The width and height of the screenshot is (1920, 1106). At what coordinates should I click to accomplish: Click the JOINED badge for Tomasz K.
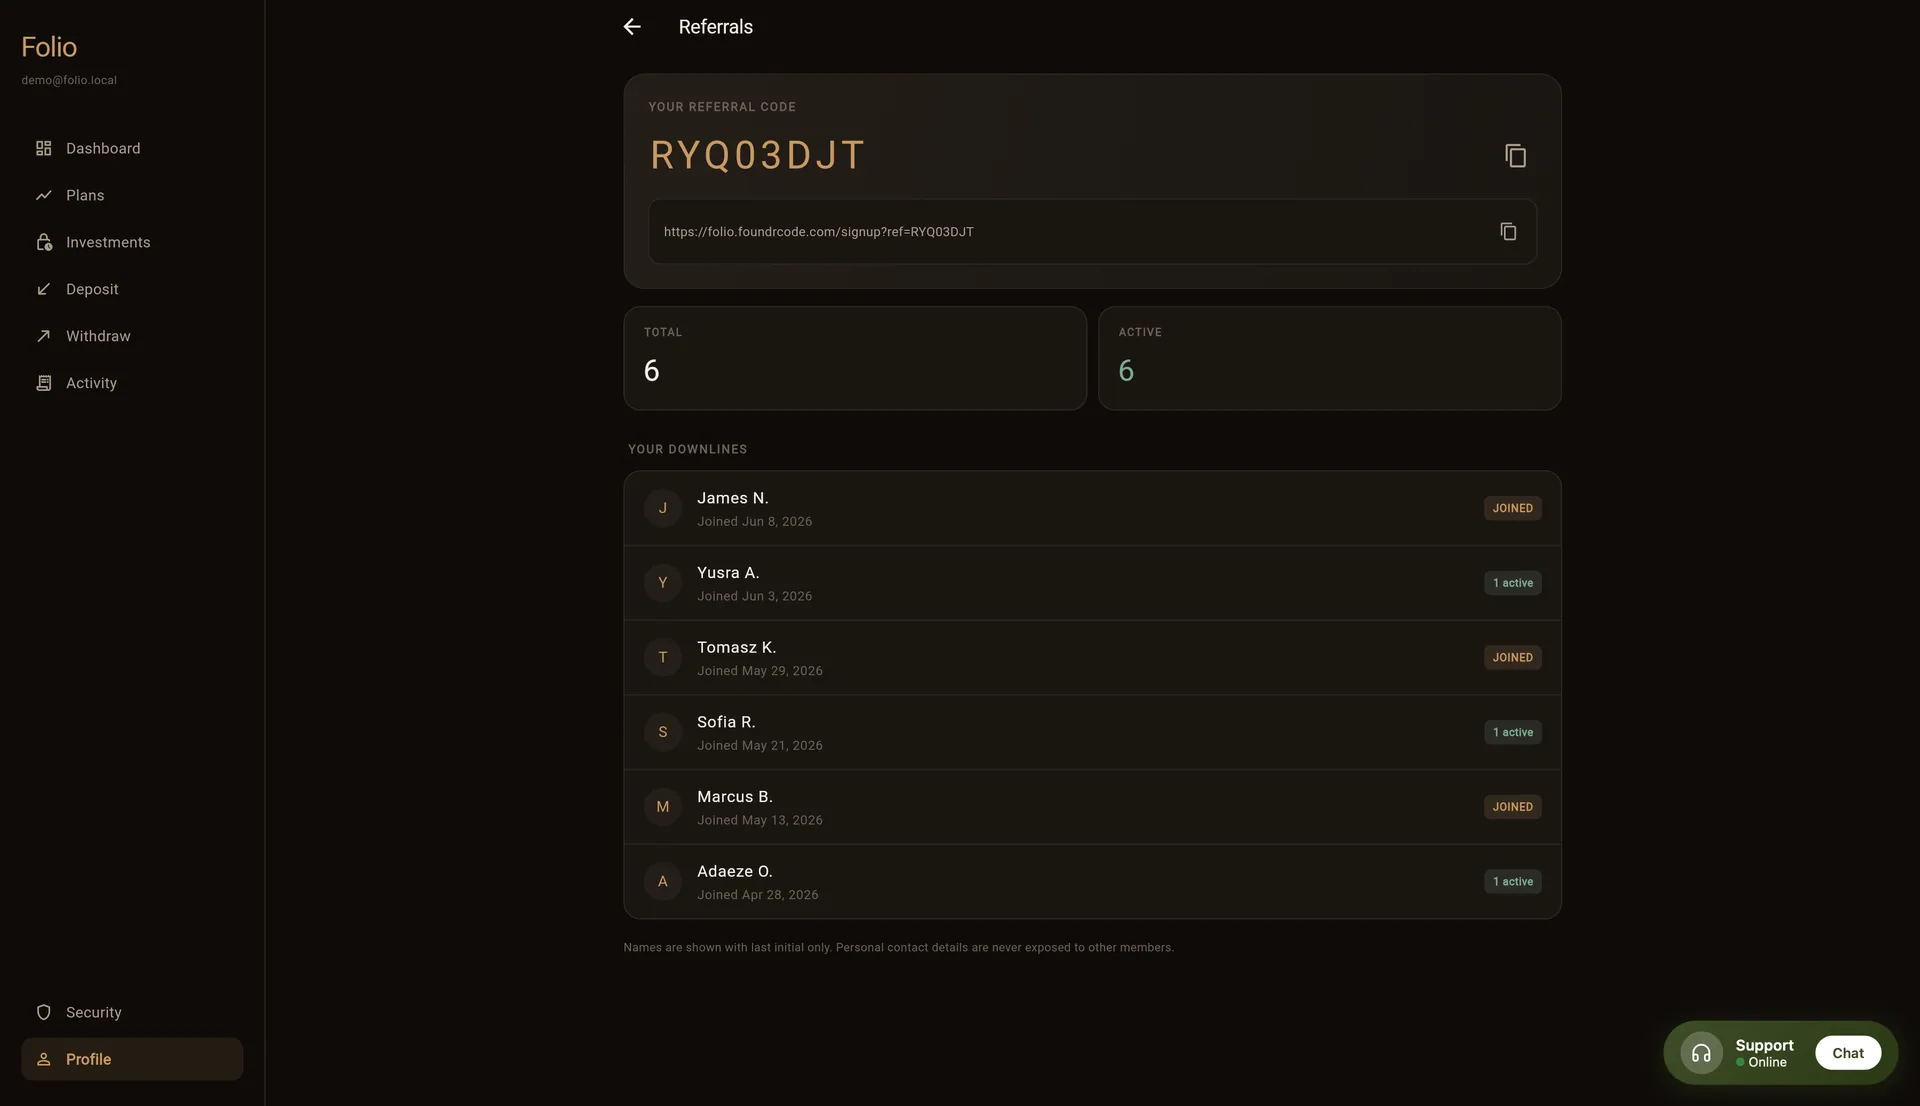tap(1512, 657)
